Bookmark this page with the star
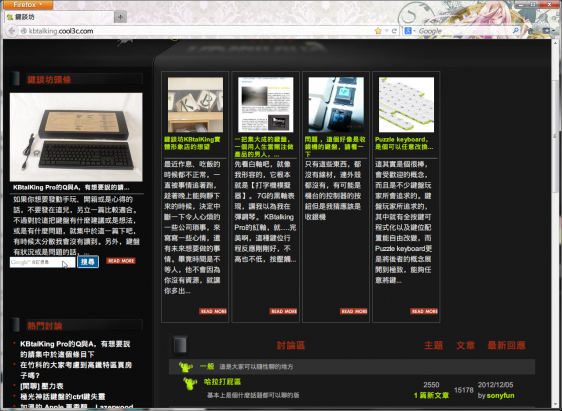 pos(378,31)
